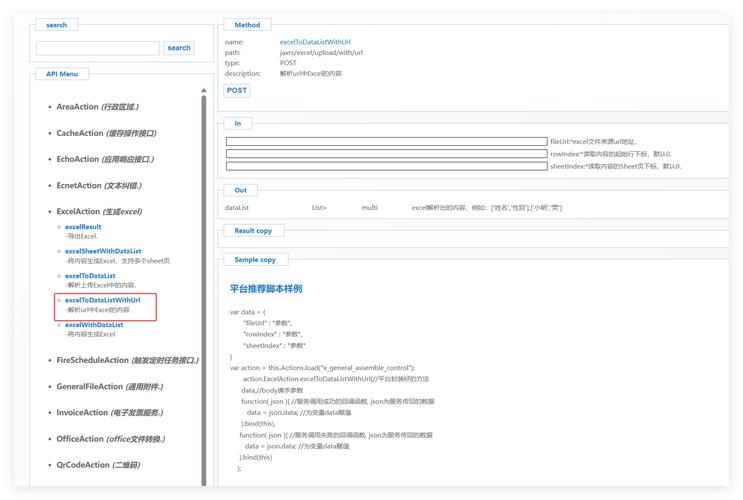Select the highlighted excelToDataListWithUrl entry
Viewport: 743px width, 500px height.
pyautogui.click(x=102, y=300)
